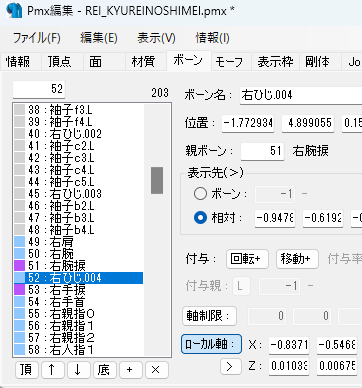This screenshot has height=388, width=362.
Task: Open the 編集(E) menu
Action: click(99, 38)
